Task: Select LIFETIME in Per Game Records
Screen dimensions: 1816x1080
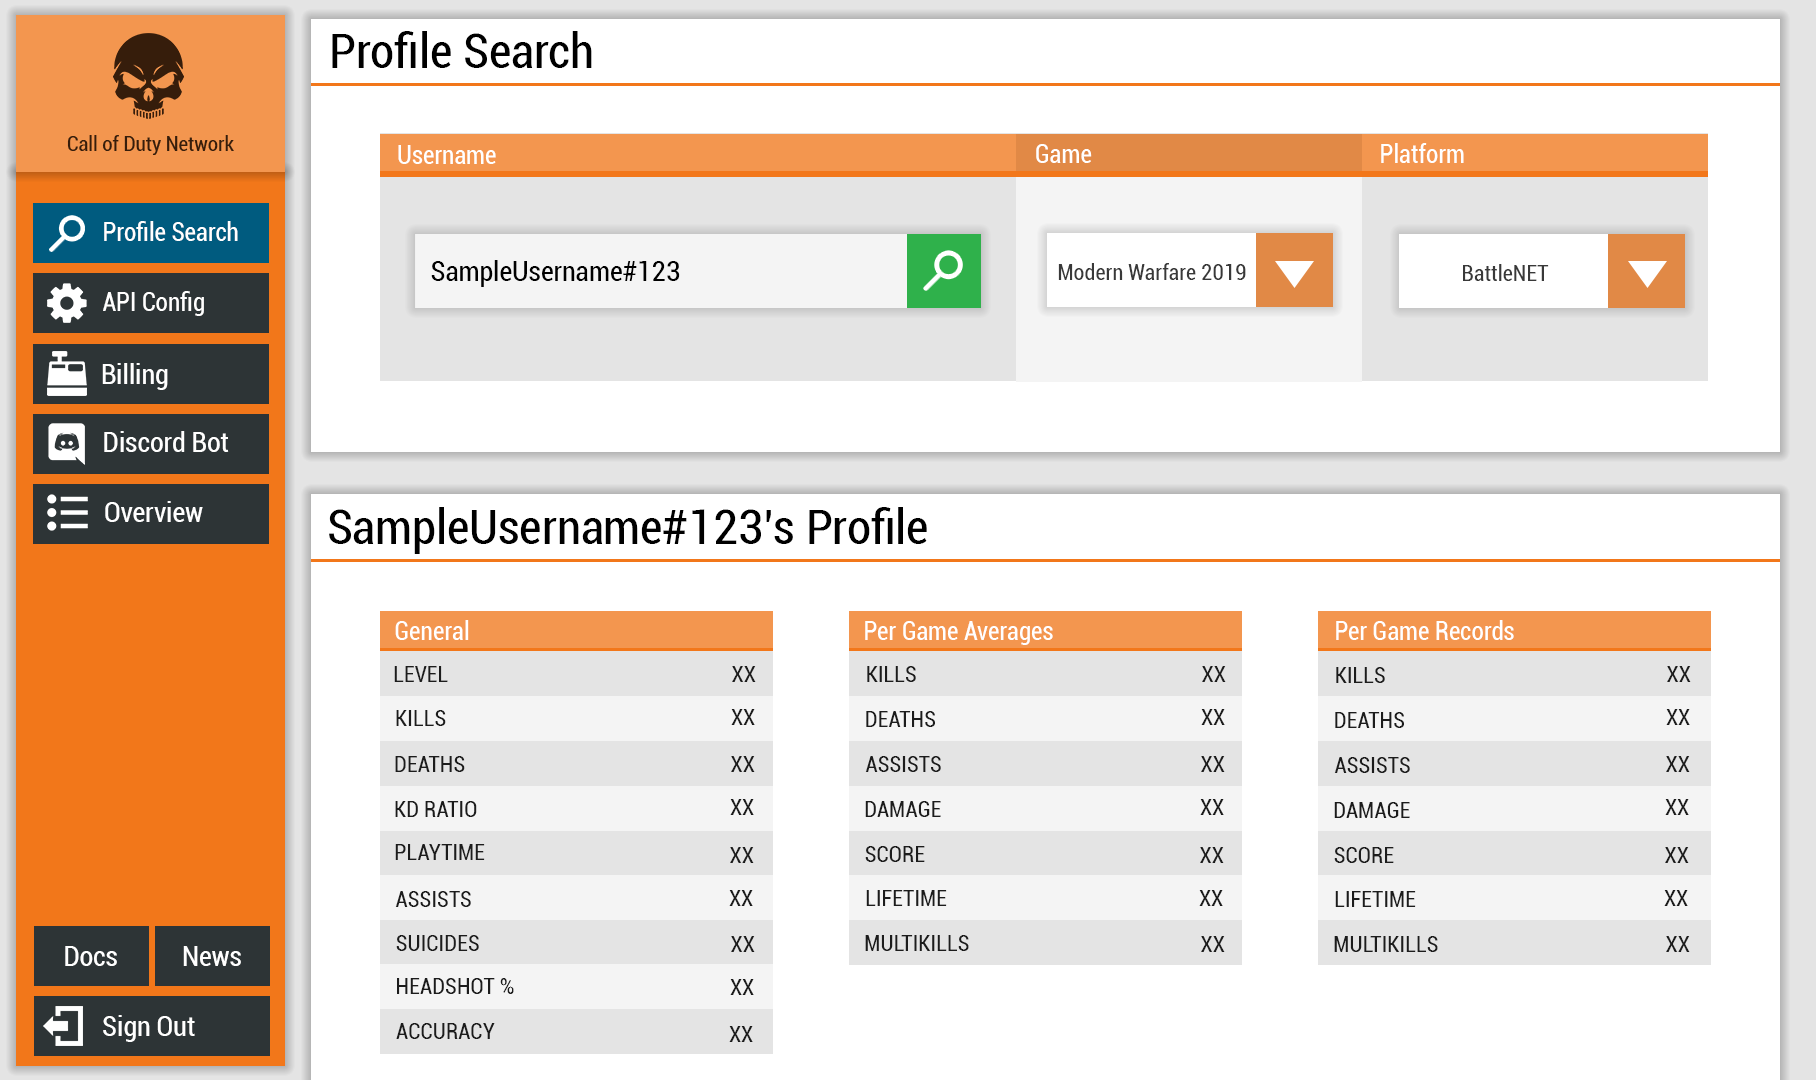Action: tap(1514, 898)
